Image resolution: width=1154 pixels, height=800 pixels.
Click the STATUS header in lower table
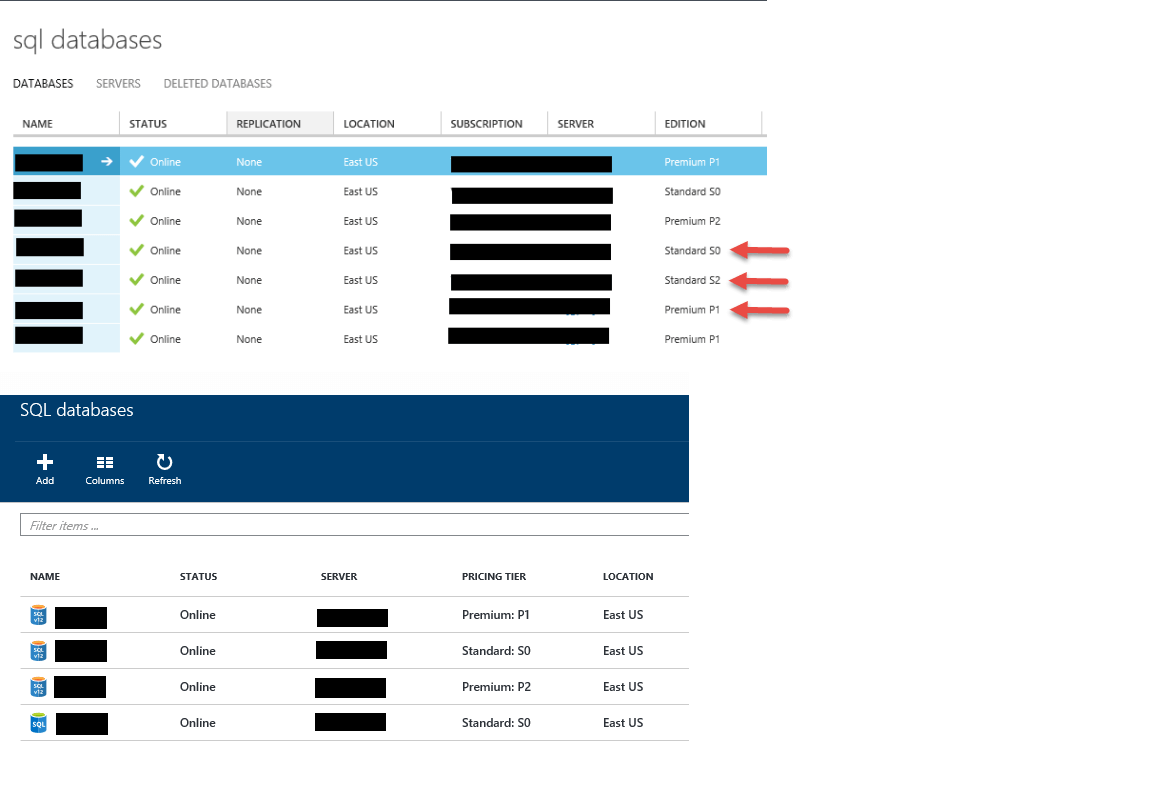click(198, 577)
